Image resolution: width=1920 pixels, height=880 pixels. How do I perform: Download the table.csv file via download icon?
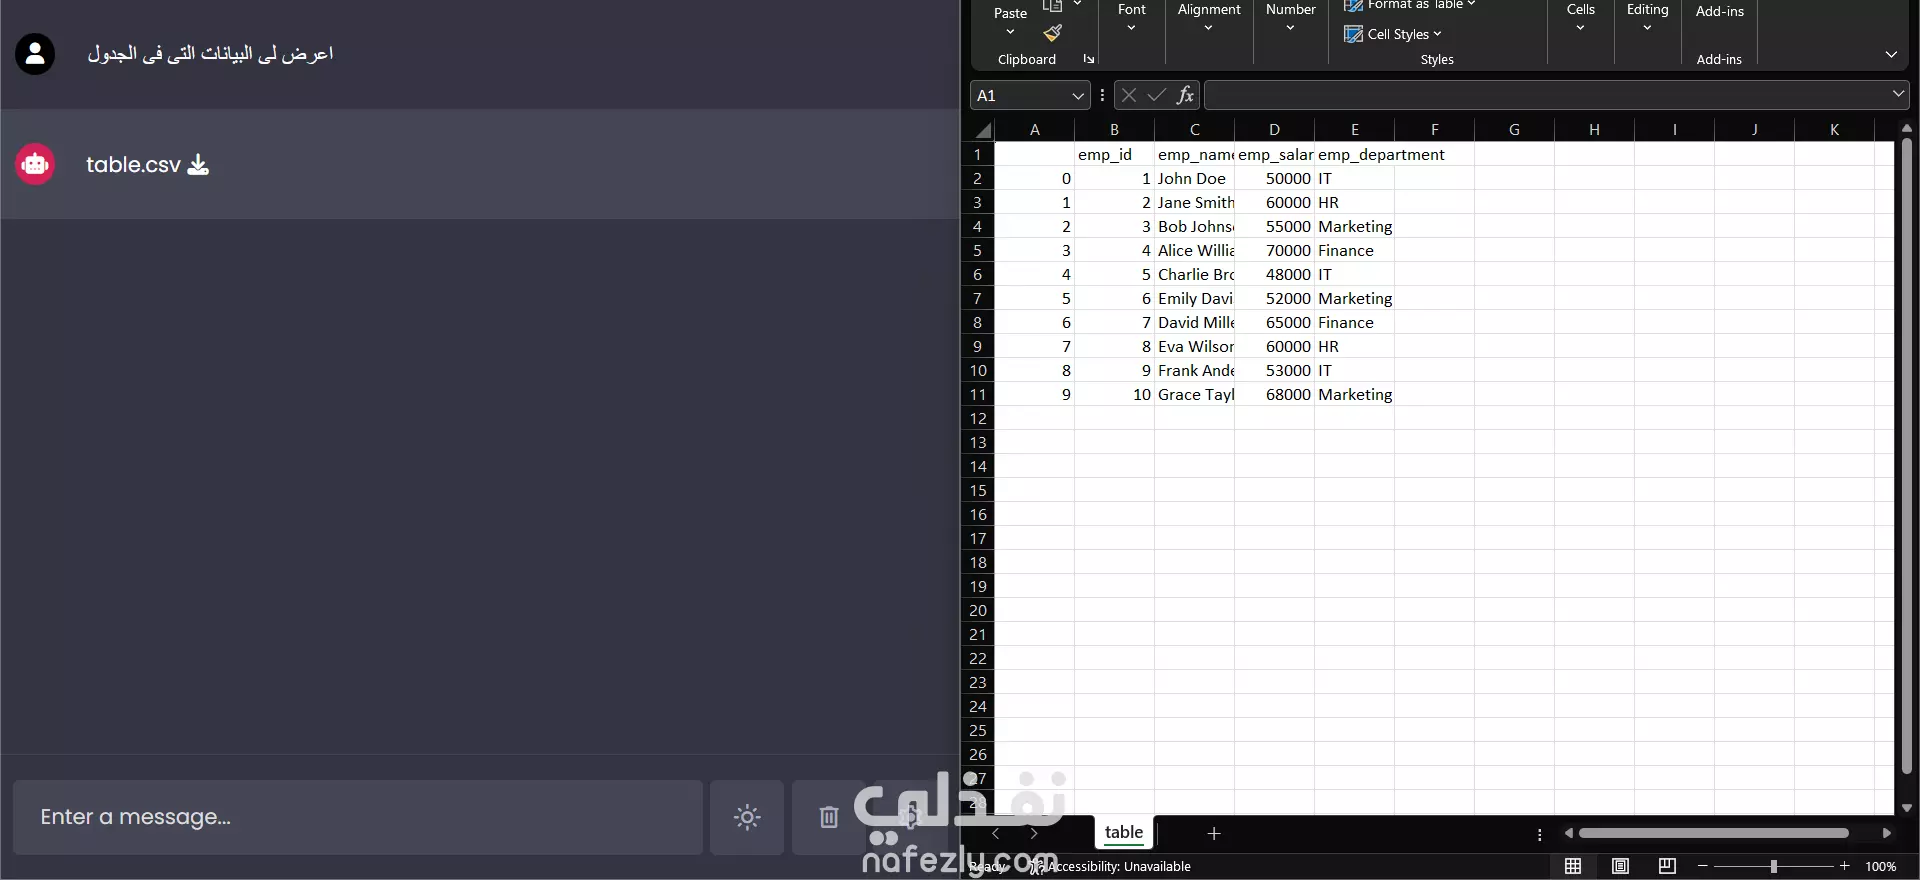[x=198, y=164]
